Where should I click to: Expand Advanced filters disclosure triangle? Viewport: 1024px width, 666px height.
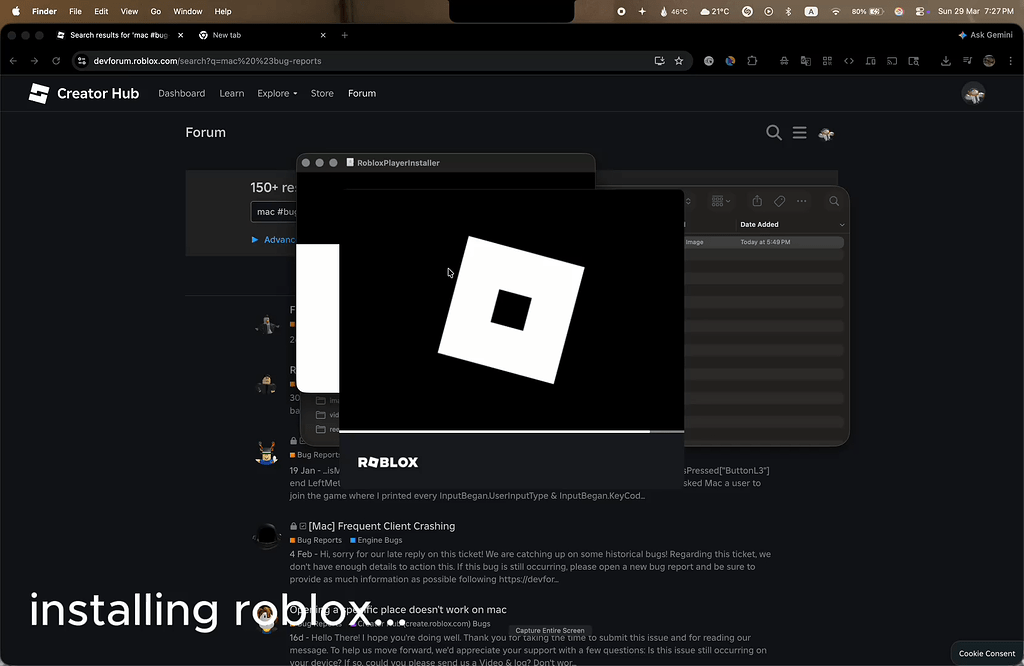coord(255,240)
